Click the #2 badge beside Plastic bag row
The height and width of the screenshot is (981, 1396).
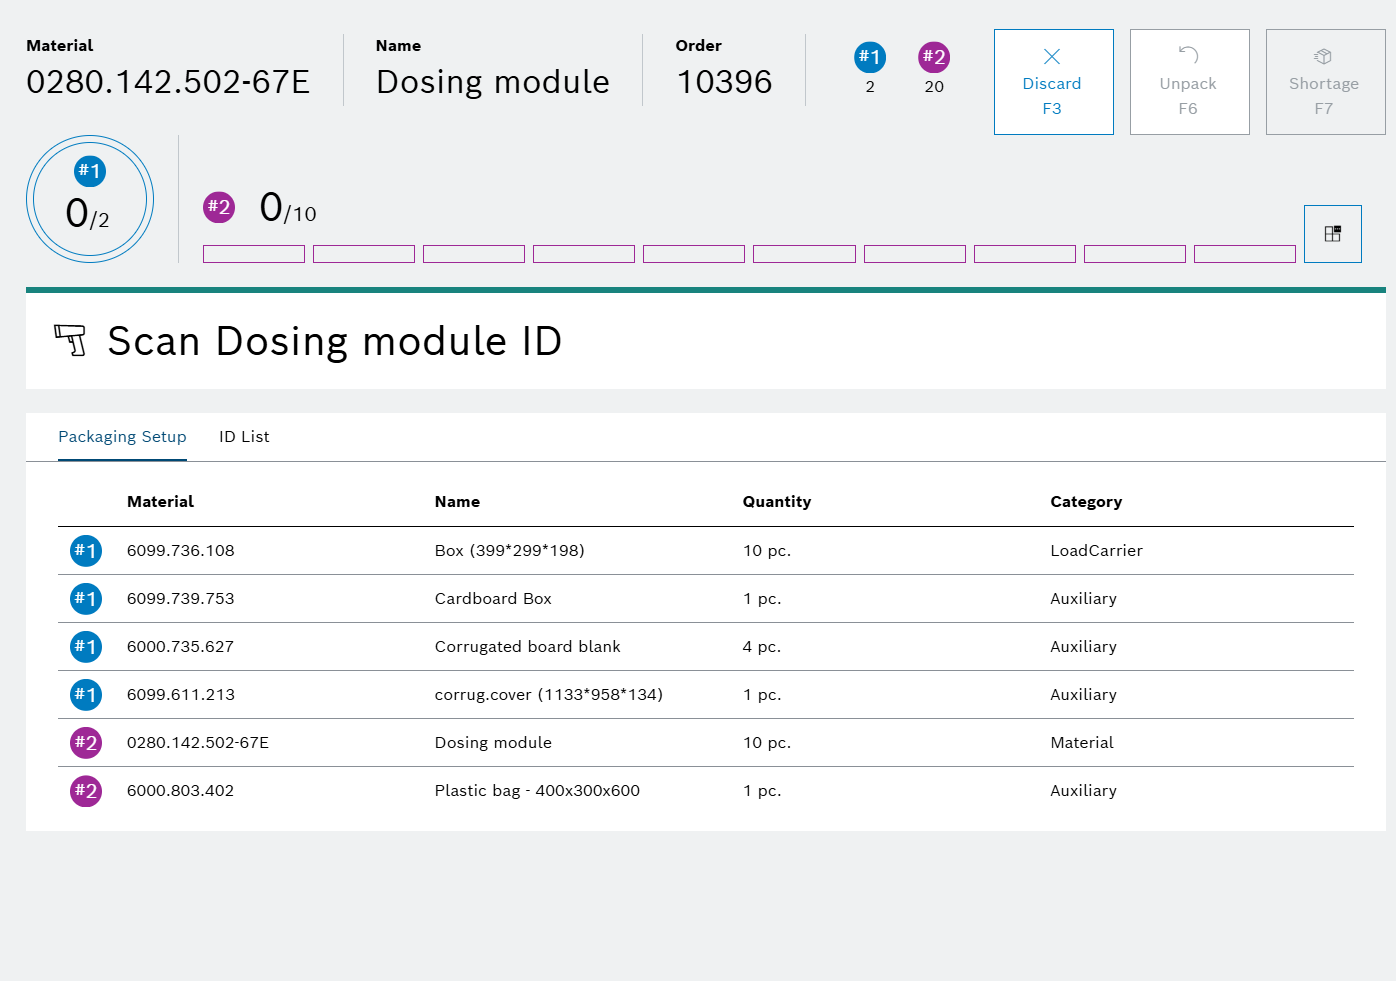(x=86, y=791)
